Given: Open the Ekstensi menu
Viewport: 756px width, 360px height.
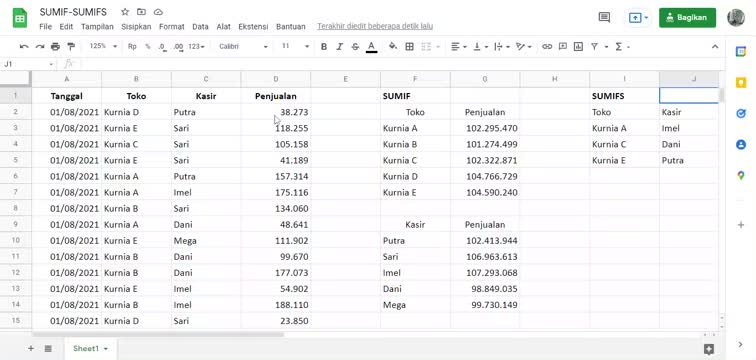Looking at the screenshot, I should (x=253, y=27).
